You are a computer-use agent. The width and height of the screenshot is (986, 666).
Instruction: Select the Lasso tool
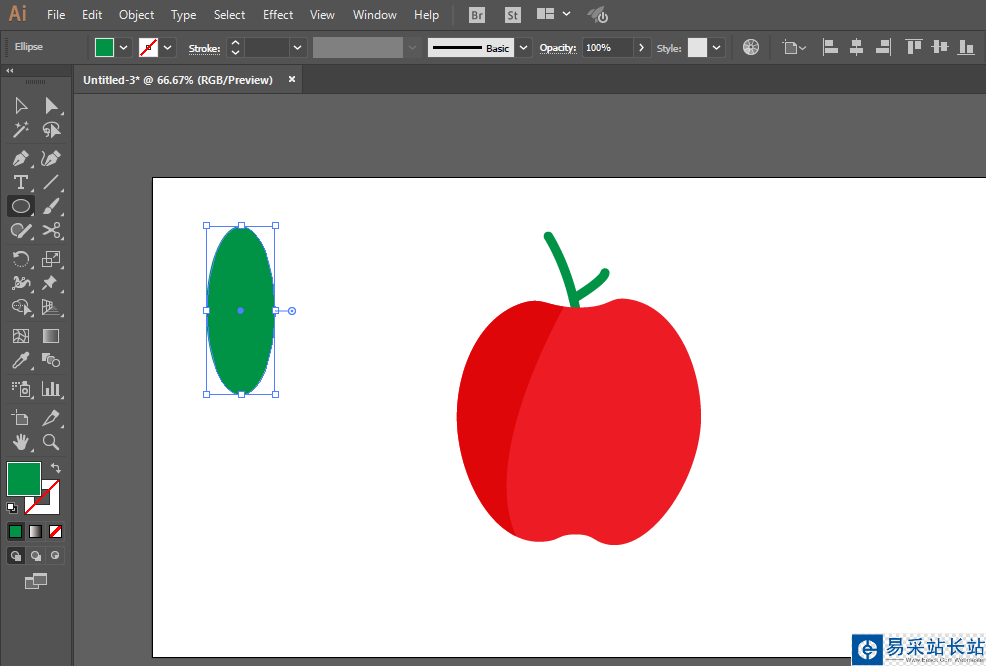pos(51,130)
